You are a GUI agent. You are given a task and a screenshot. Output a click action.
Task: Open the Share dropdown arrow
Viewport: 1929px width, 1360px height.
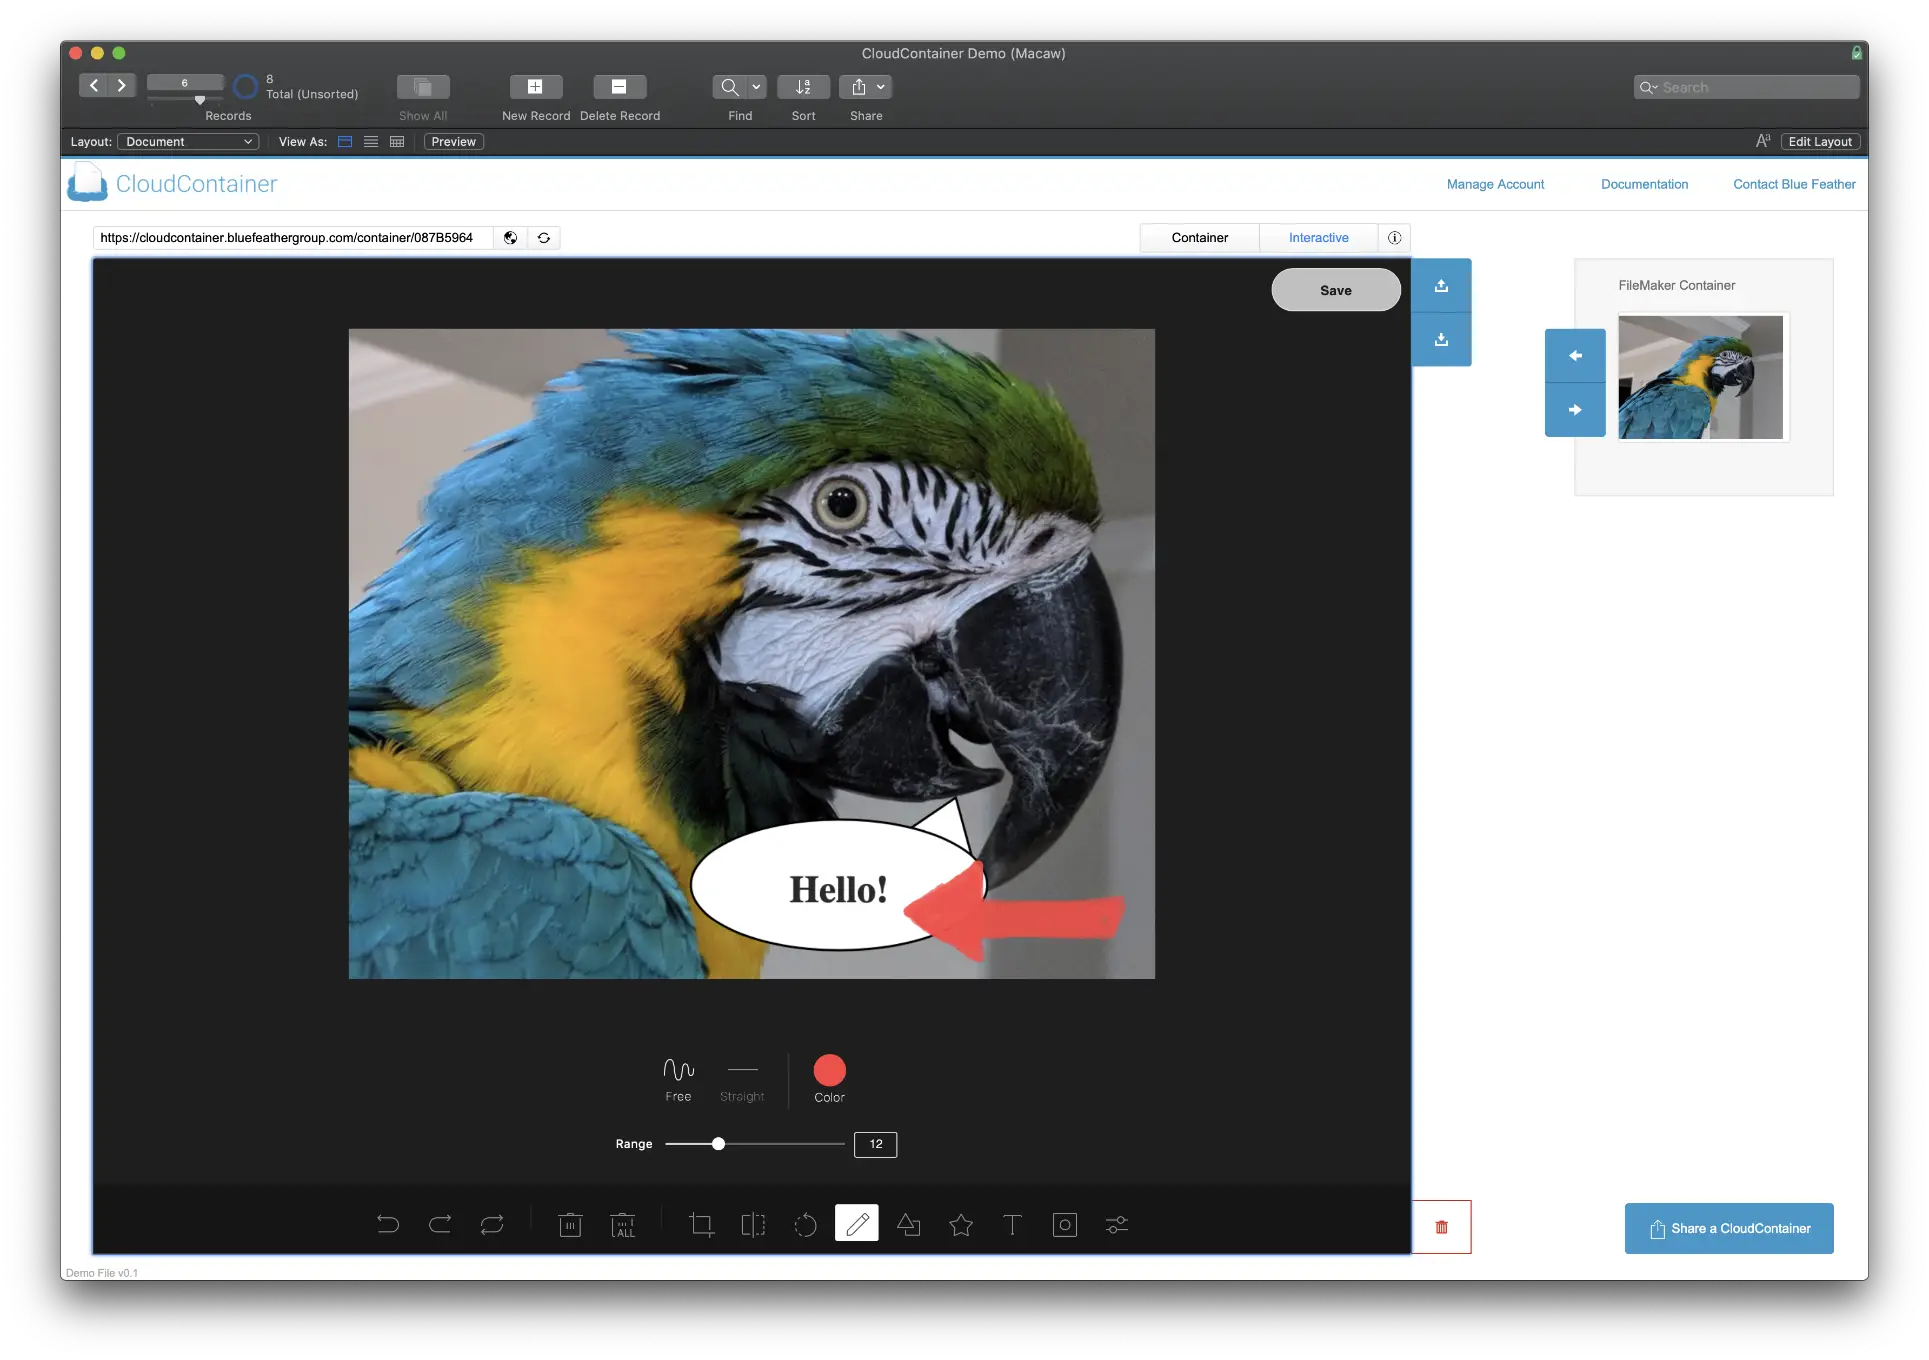tap(878, 87)
